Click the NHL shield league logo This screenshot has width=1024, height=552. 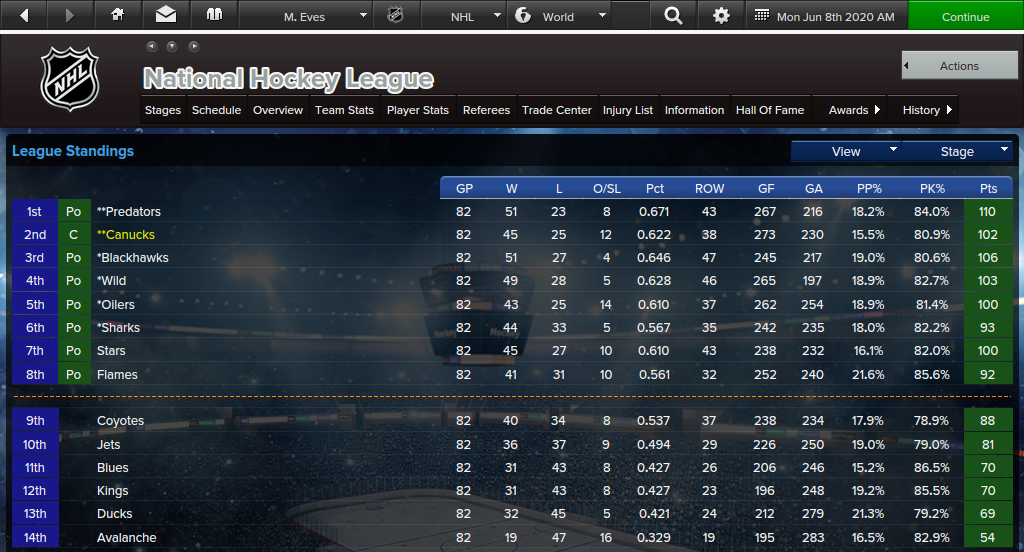(70, 78)
